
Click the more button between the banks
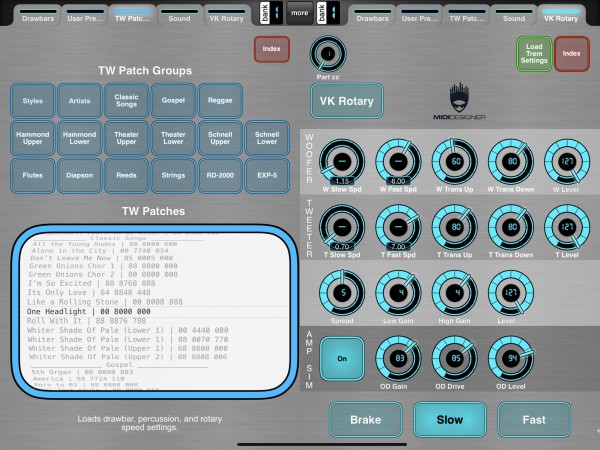(x=300, y=13)
